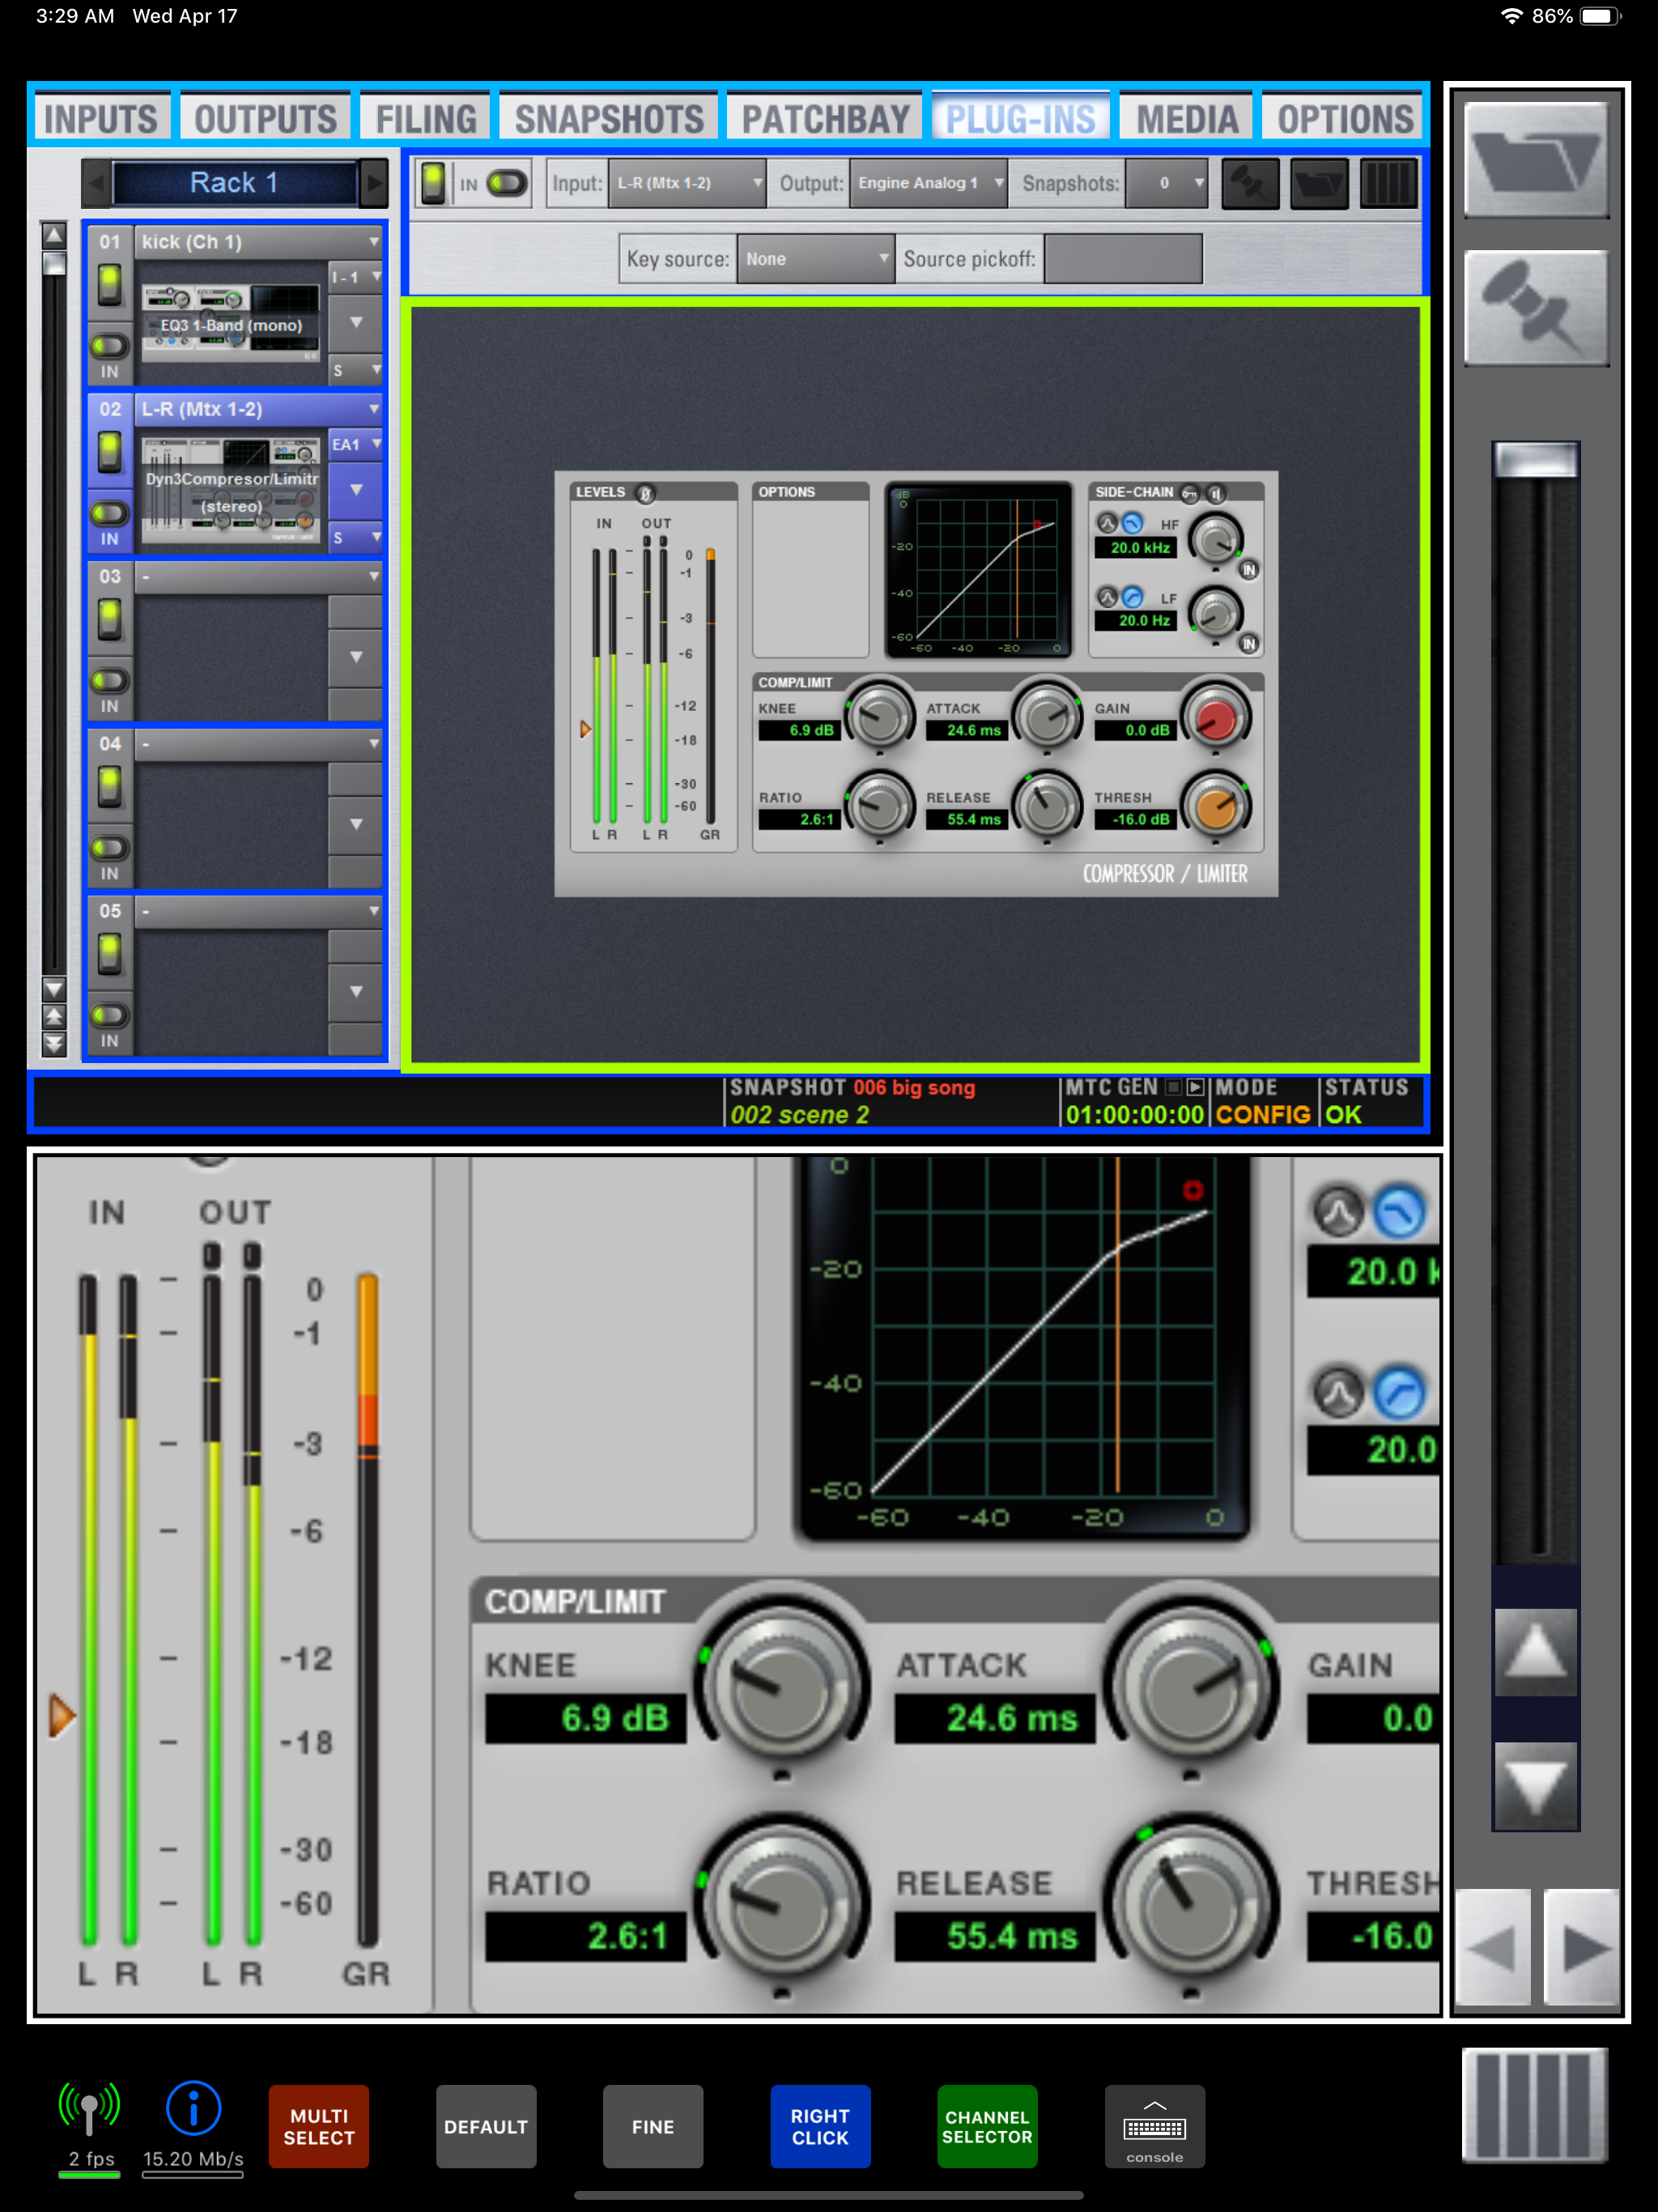This screenshot has width=1658, height=2212.
Task: Toggle power switch on rack slot 03
Action: [109, 620]
